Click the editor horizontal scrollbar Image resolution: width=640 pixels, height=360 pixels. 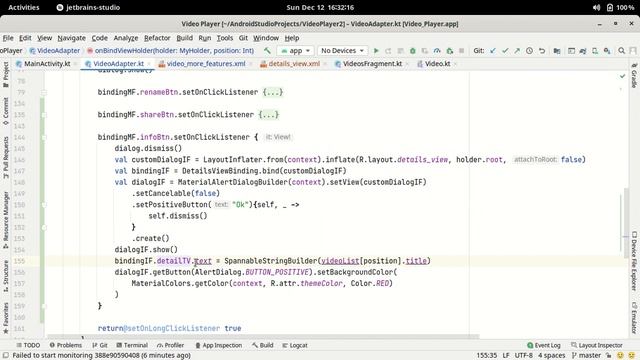click(x=263, y=337)
